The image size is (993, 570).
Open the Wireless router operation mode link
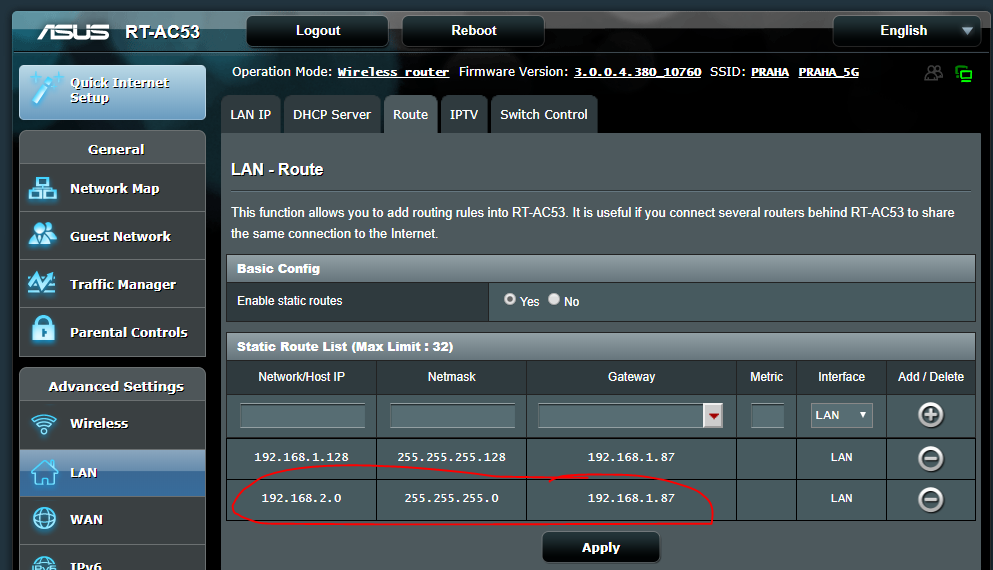(x=393, y=72)
